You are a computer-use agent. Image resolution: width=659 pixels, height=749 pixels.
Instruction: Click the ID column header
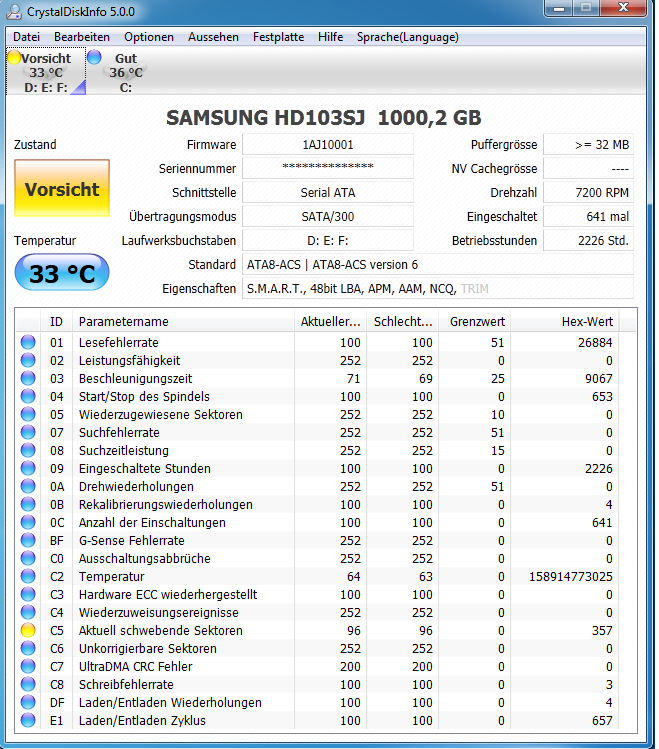click(56, 321)
